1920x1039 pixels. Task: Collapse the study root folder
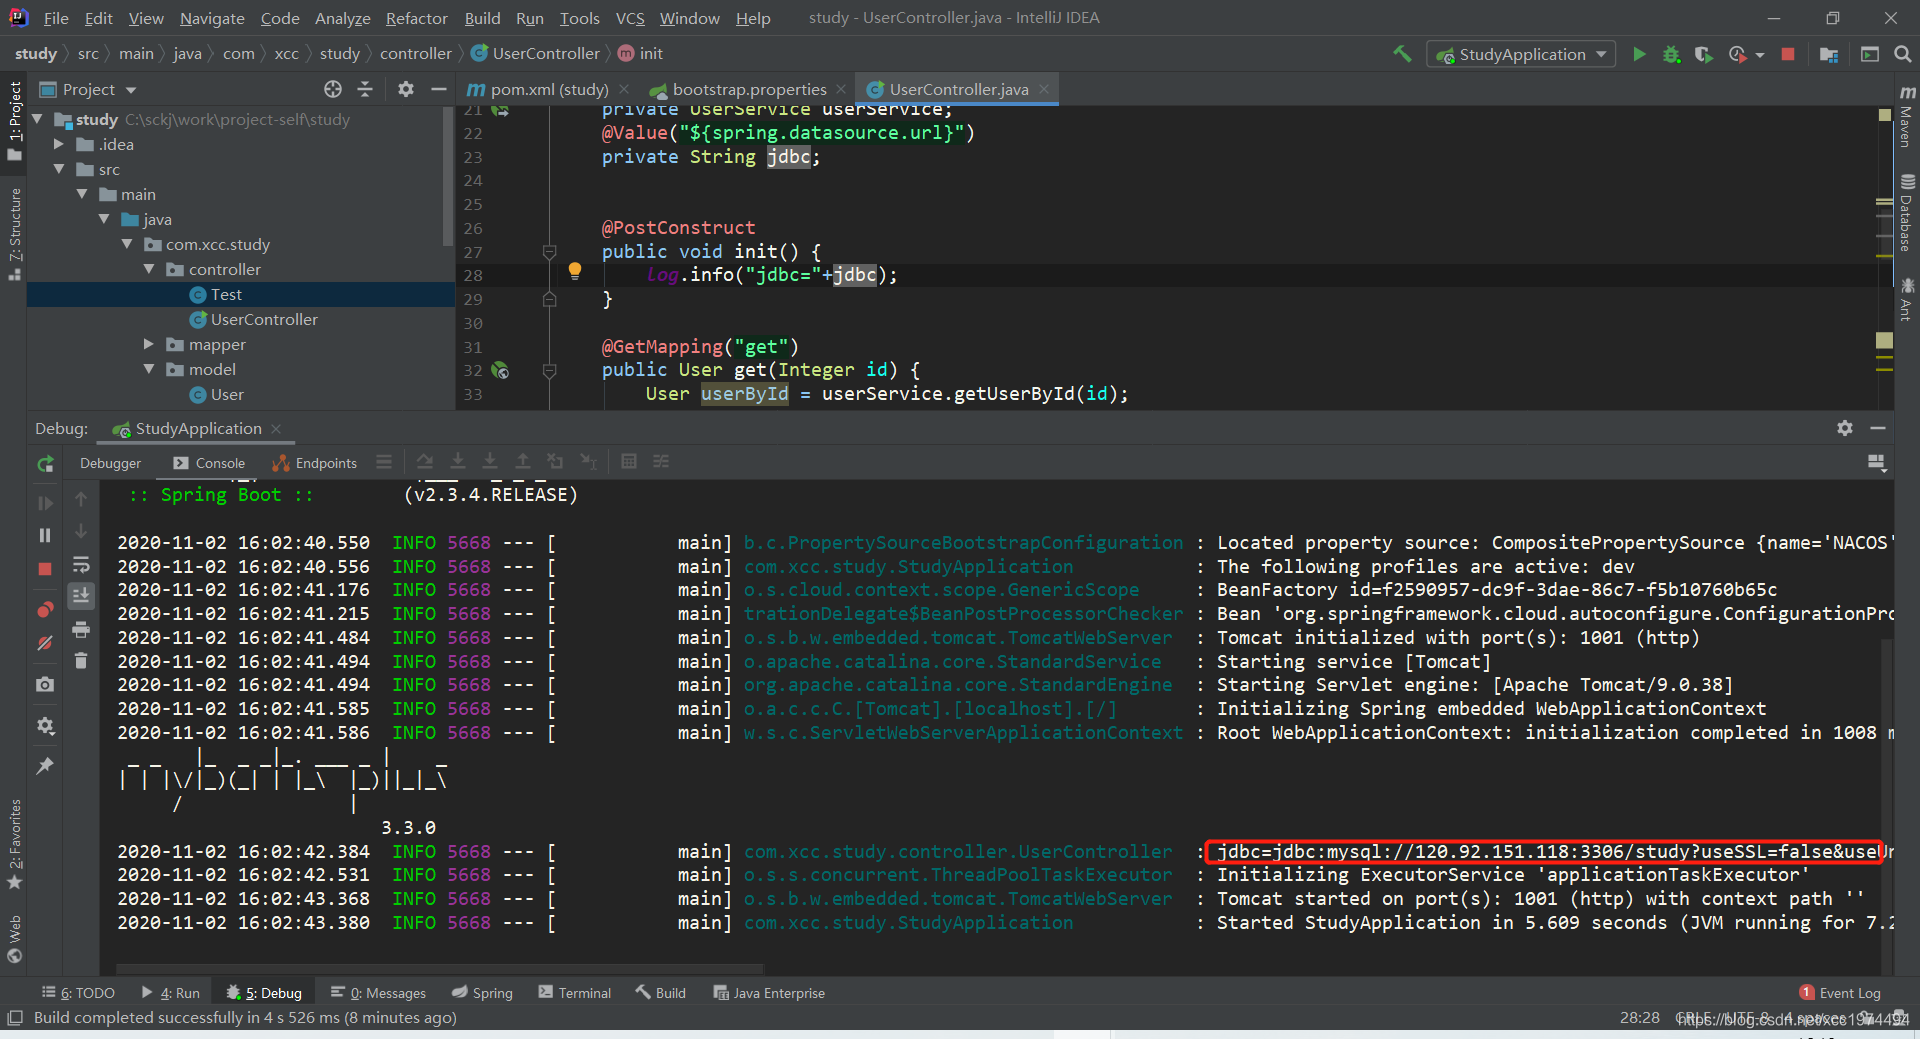pyautogui.click(x=38, y=119)
